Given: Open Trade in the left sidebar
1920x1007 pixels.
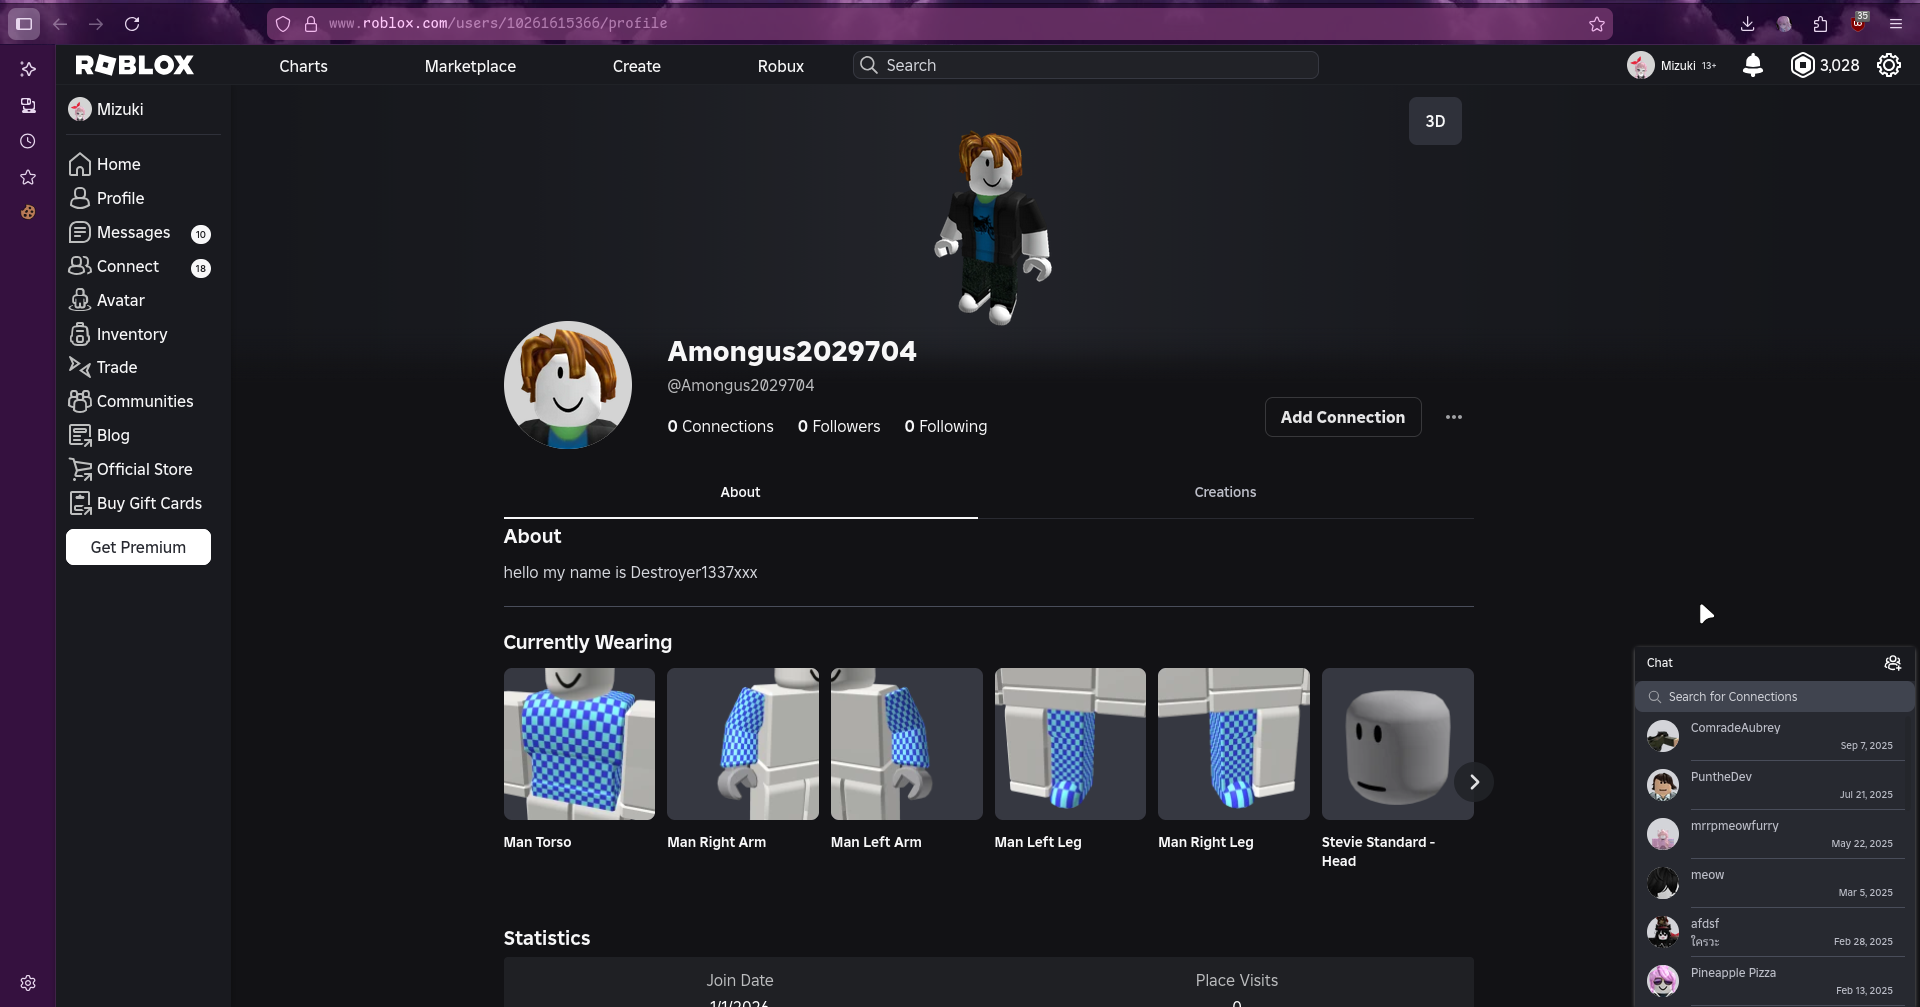Looking at the screenshot, I should pyautogui.click(x=116, y=367).
